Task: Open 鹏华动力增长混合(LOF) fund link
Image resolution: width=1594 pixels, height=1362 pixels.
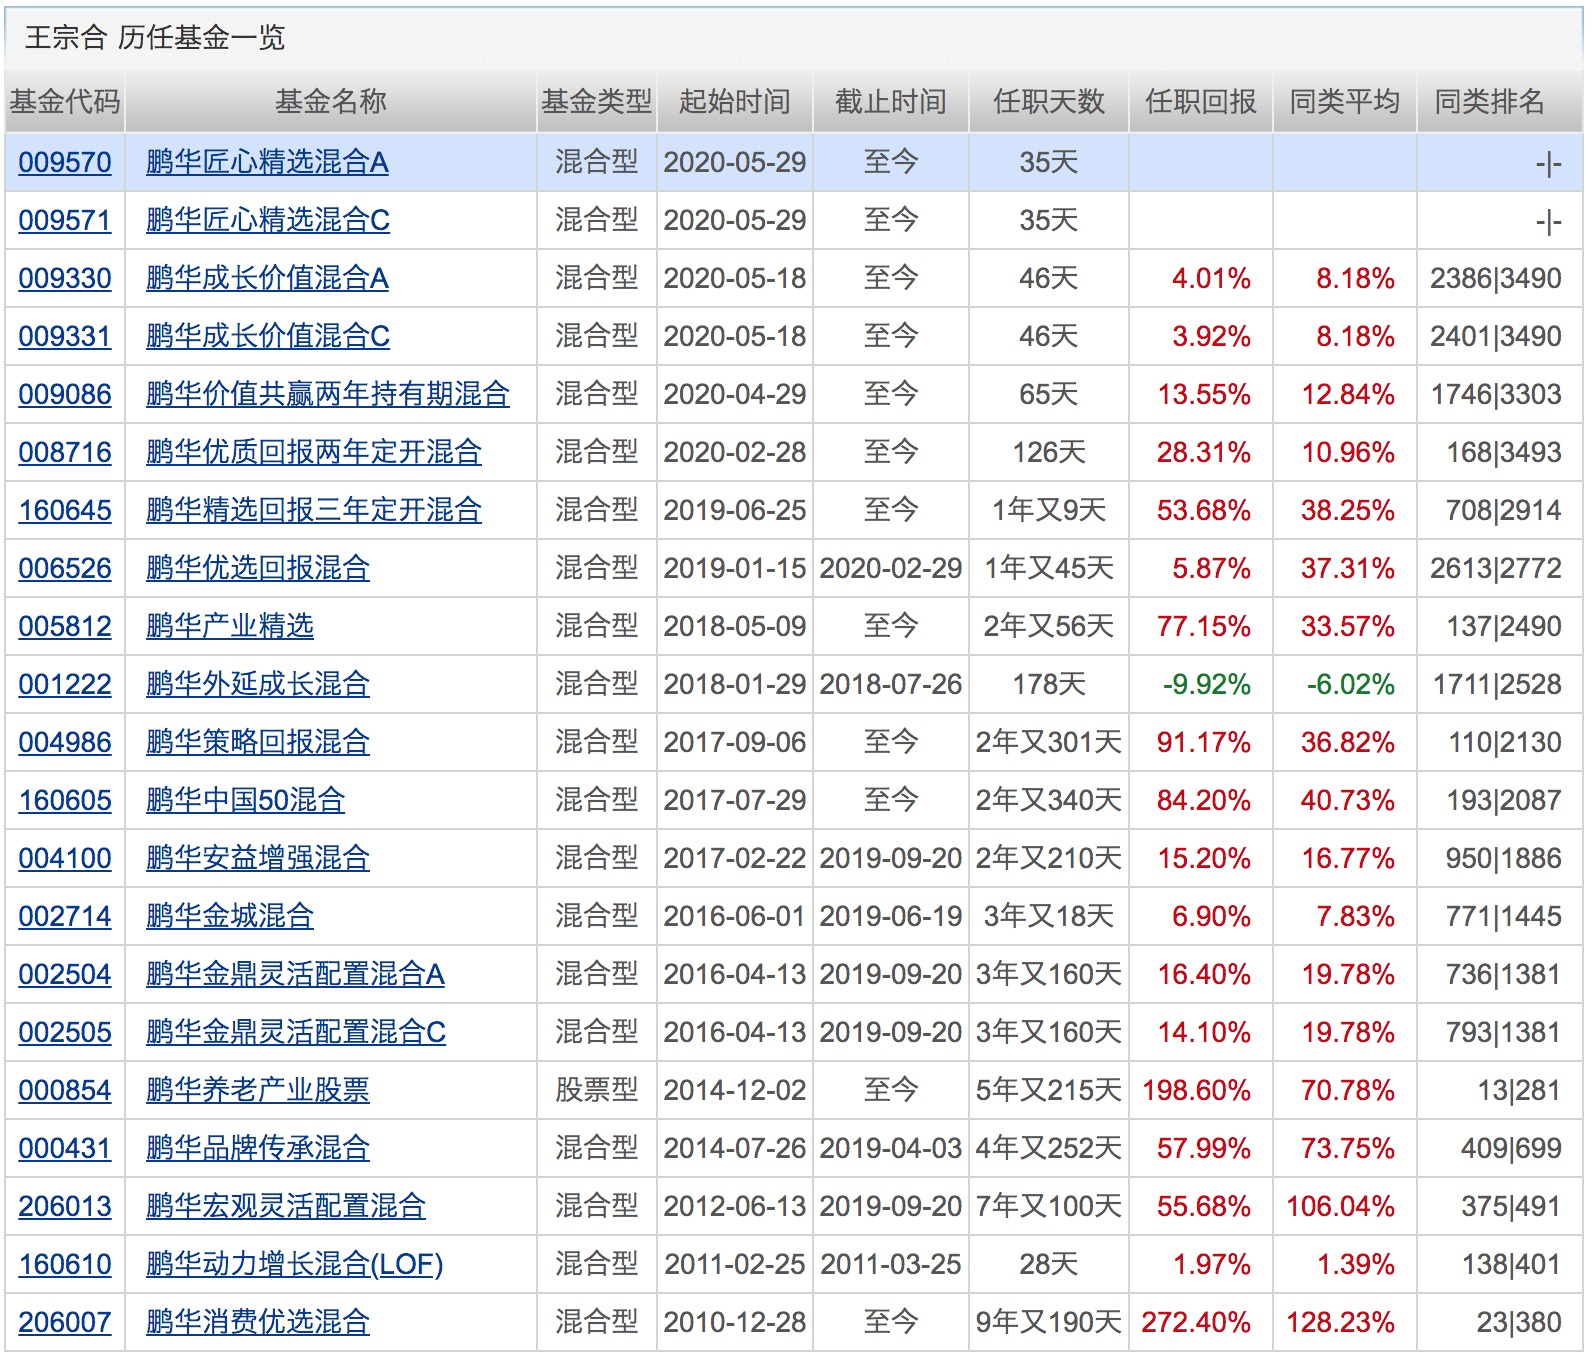Action: pyautogui.click(x=294, y=1264)
